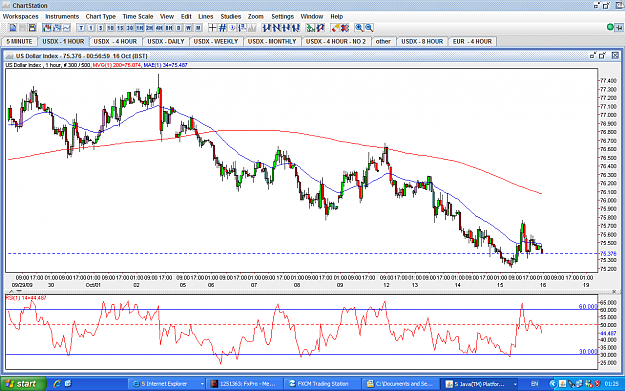Click the MVG(1) 200=76.074 study label
625x391 pixels.
[x=117, y=65]
